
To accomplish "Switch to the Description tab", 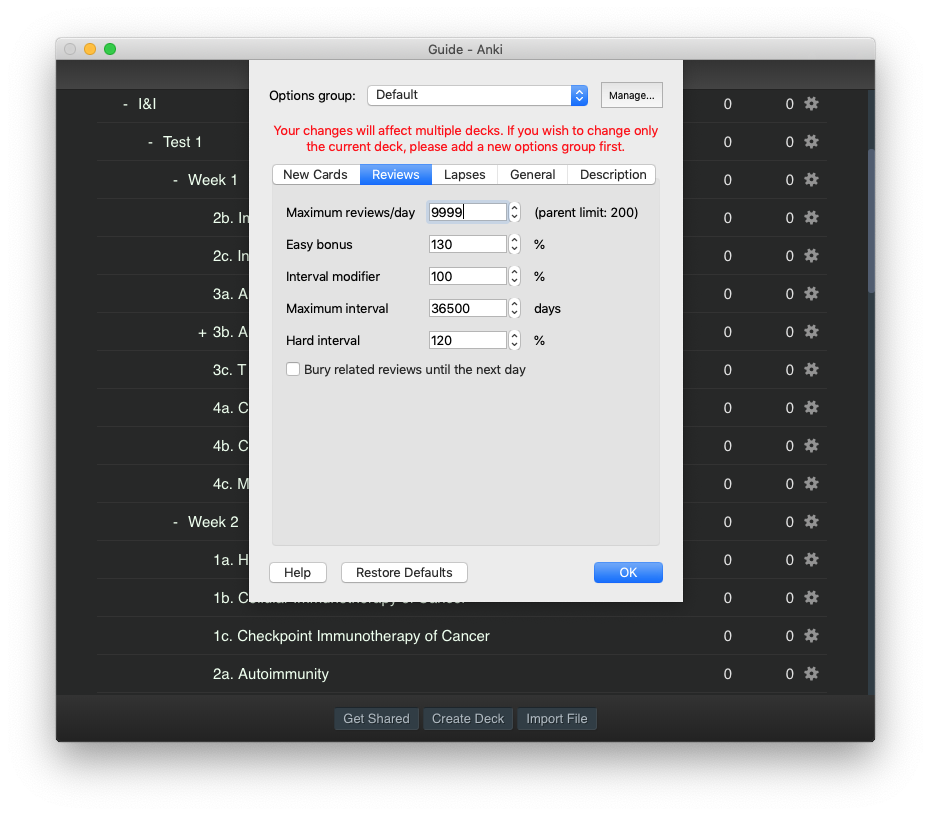I will pos(613,175).
